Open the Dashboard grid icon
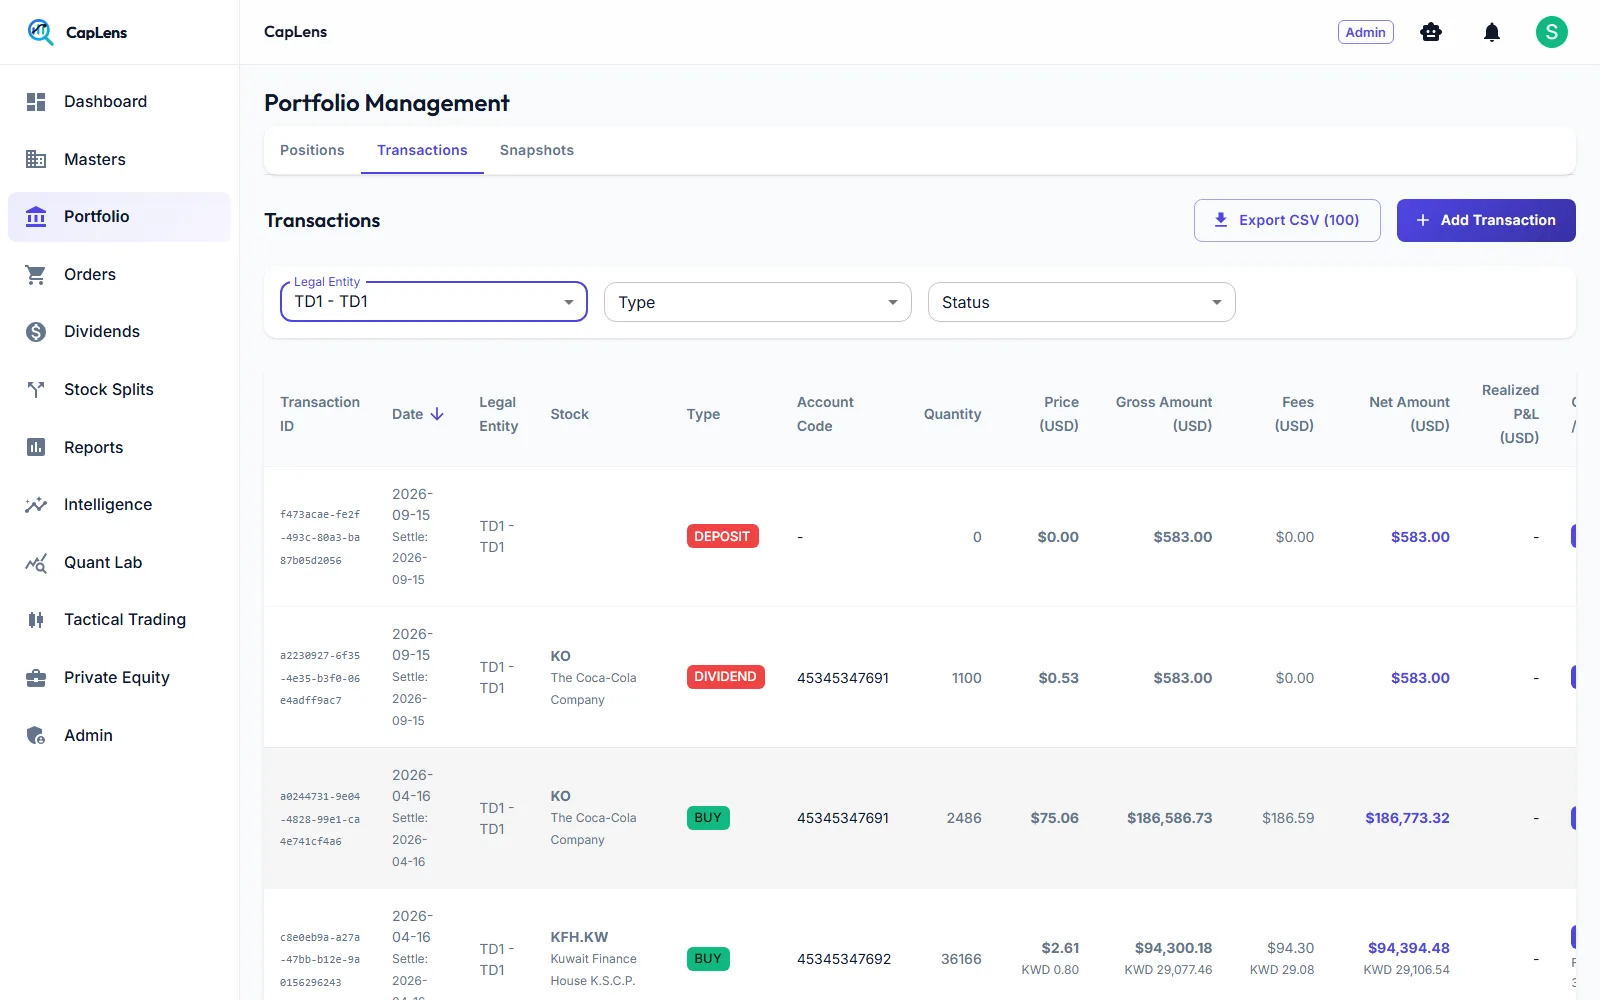 (36, 102)
